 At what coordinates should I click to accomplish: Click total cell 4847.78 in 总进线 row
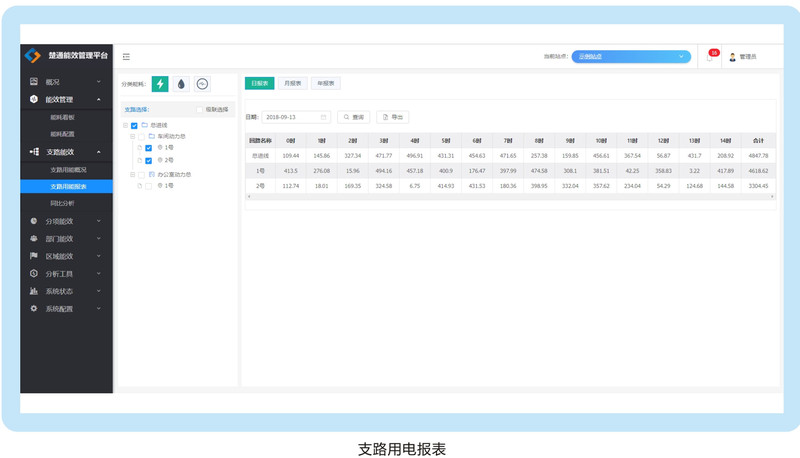point(759,156)
